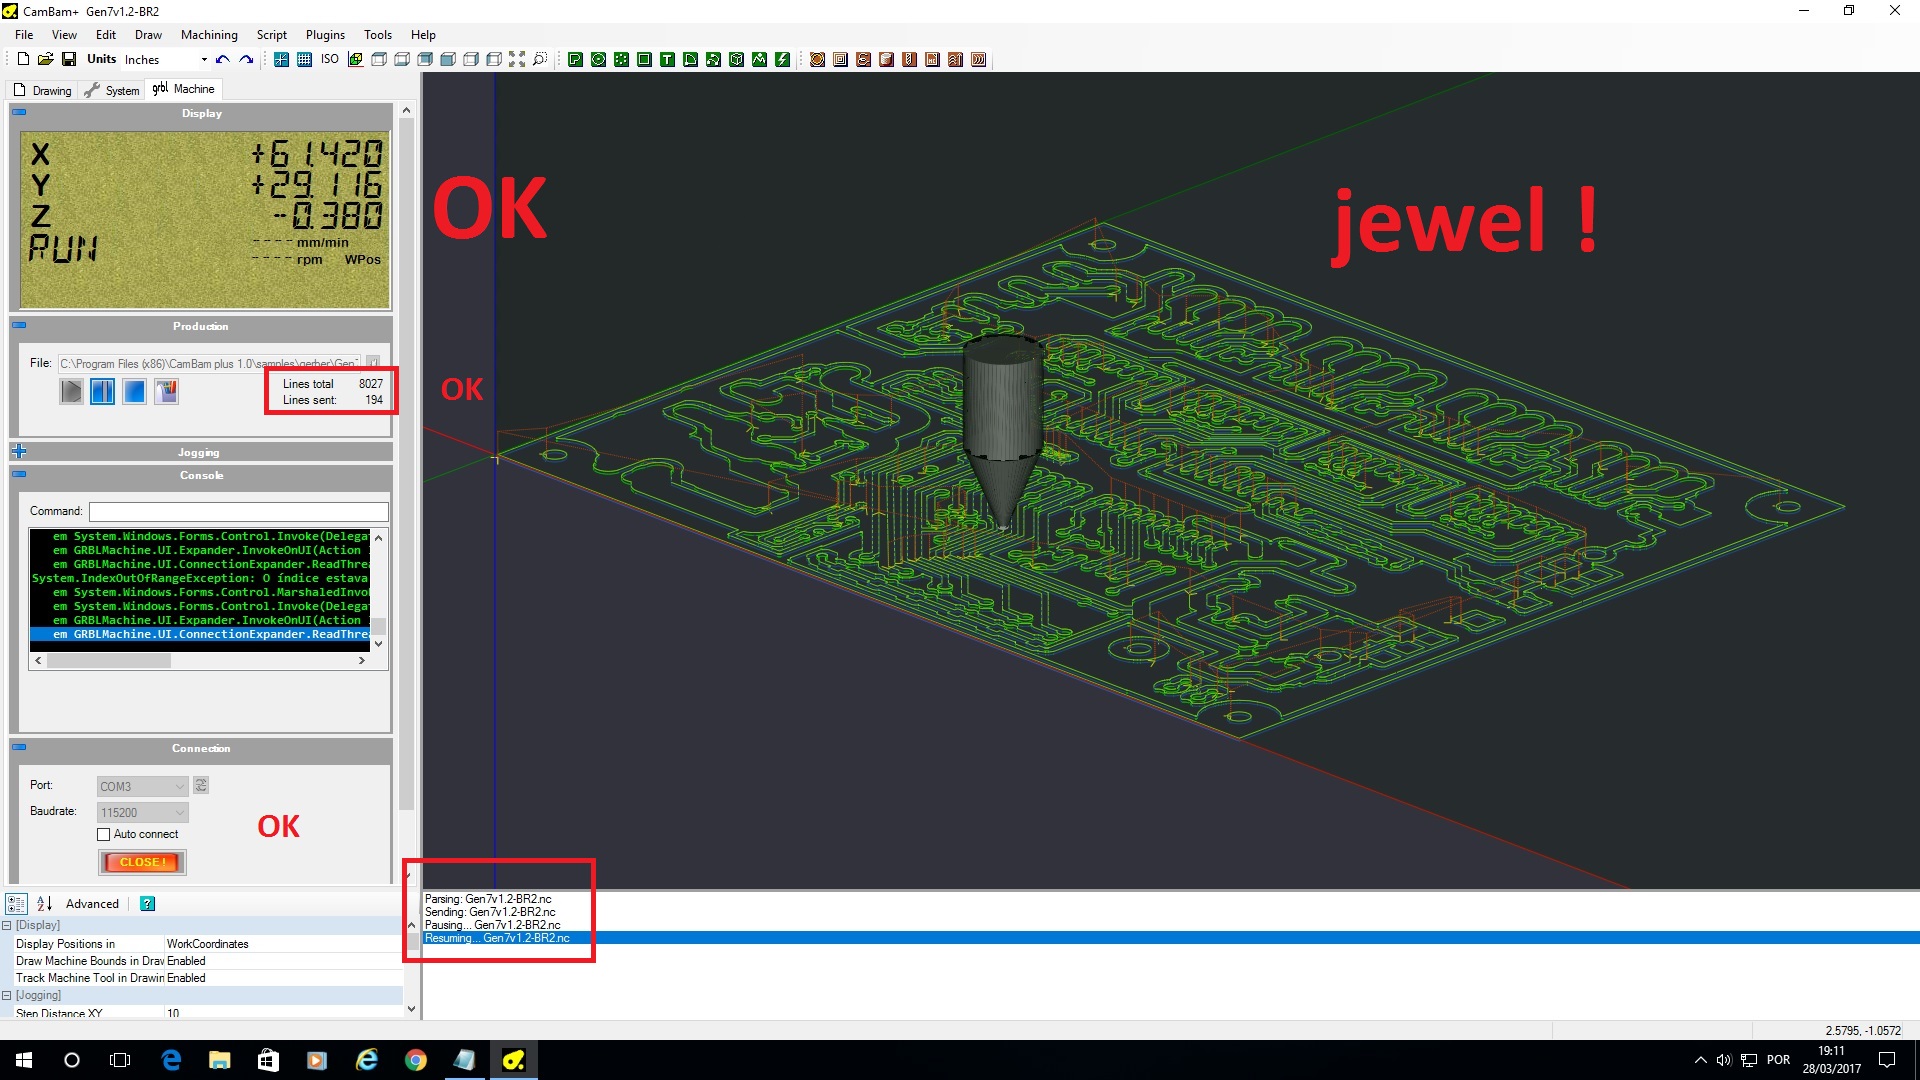This screenshot has height=1080, width=1920.
Task: Undo the last action
Action: pos(222,59)
